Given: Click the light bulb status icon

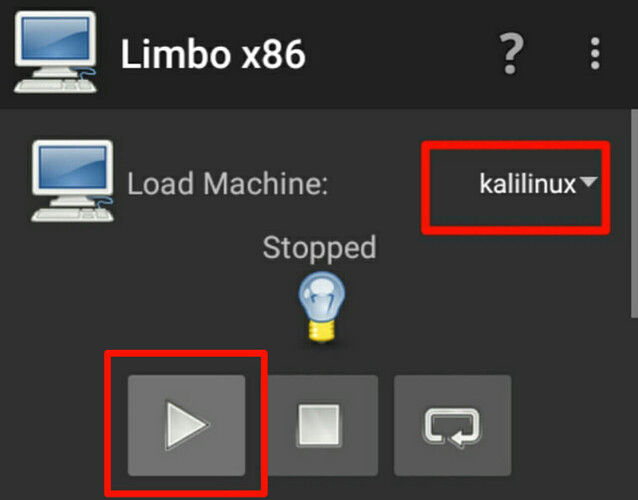Looking at the screenshot, I should click(322, 307).
